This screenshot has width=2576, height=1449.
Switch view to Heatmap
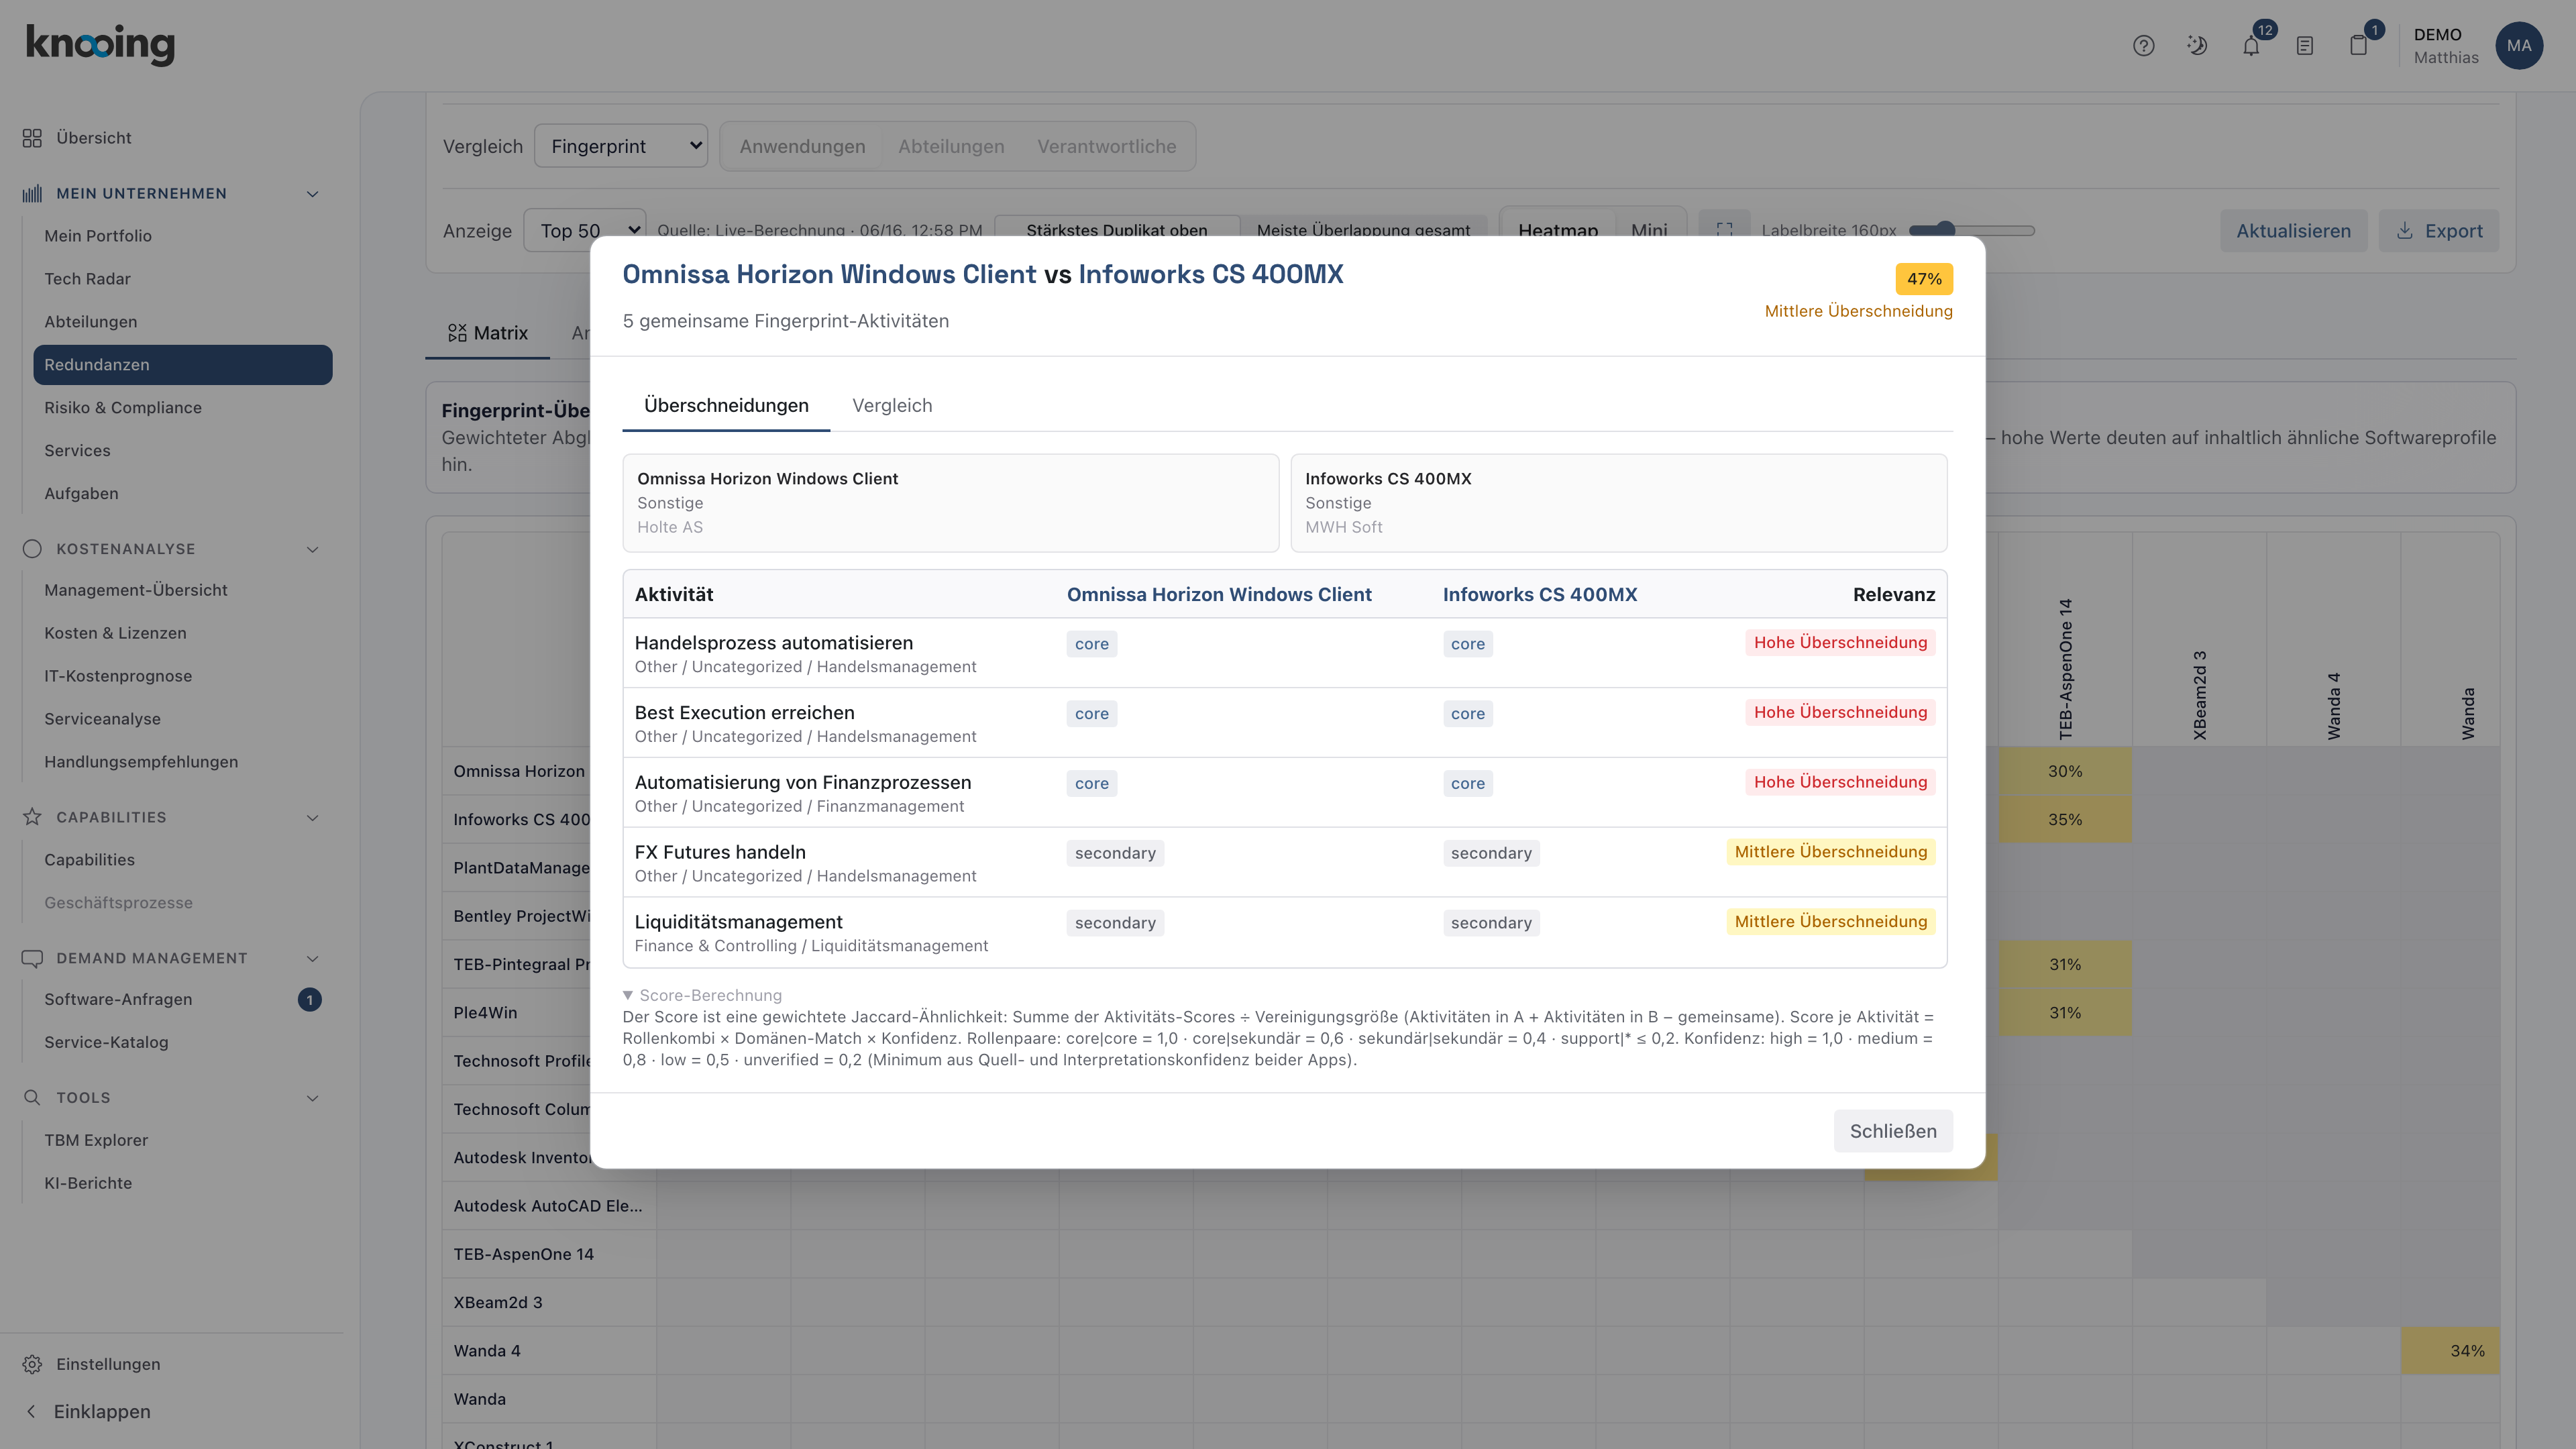click(x=1558, y=230)
